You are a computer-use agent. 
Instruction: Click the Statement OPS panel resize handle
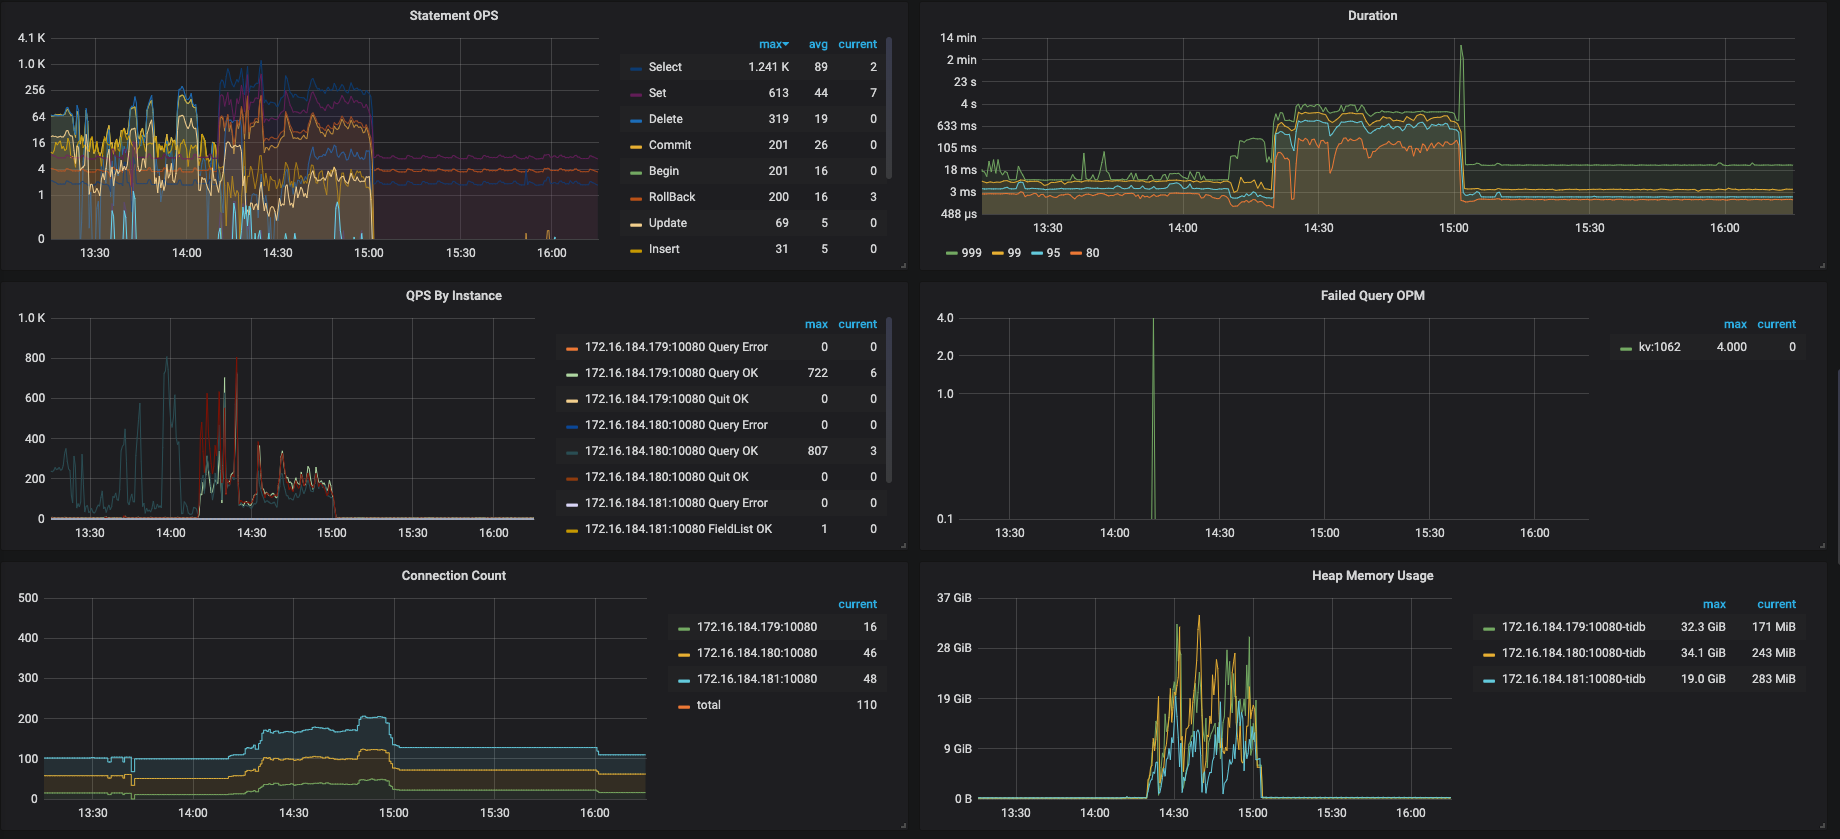click(x=903, y=266)
